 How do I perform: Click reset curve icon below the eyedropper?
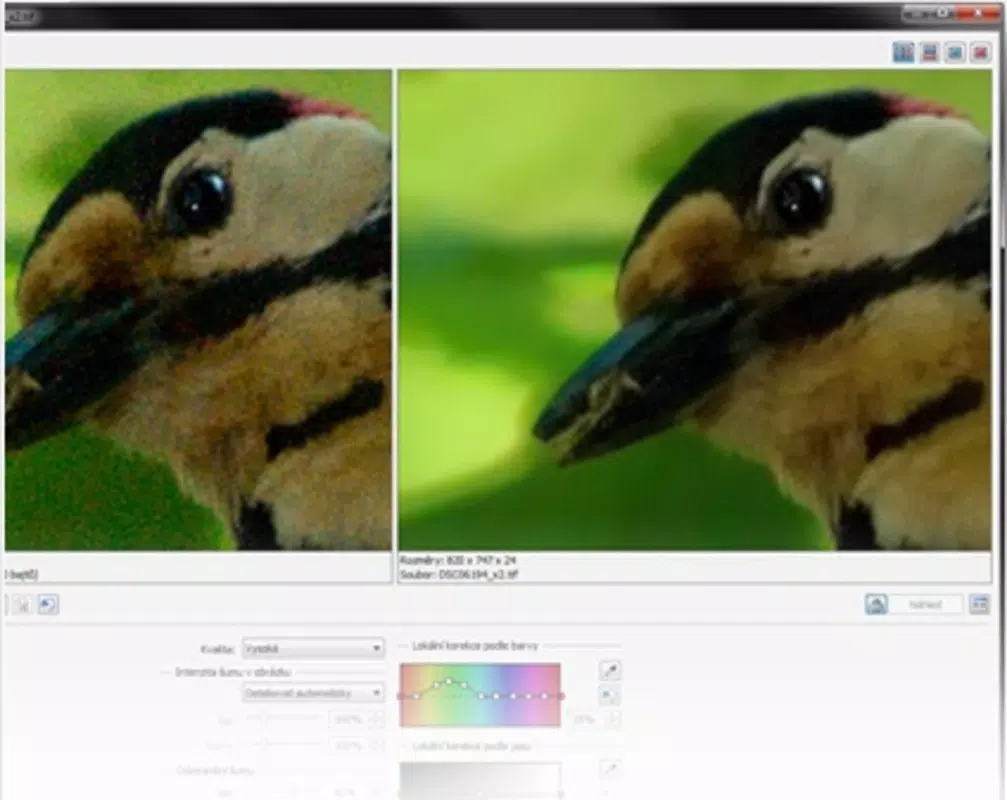tap(608, 695)
